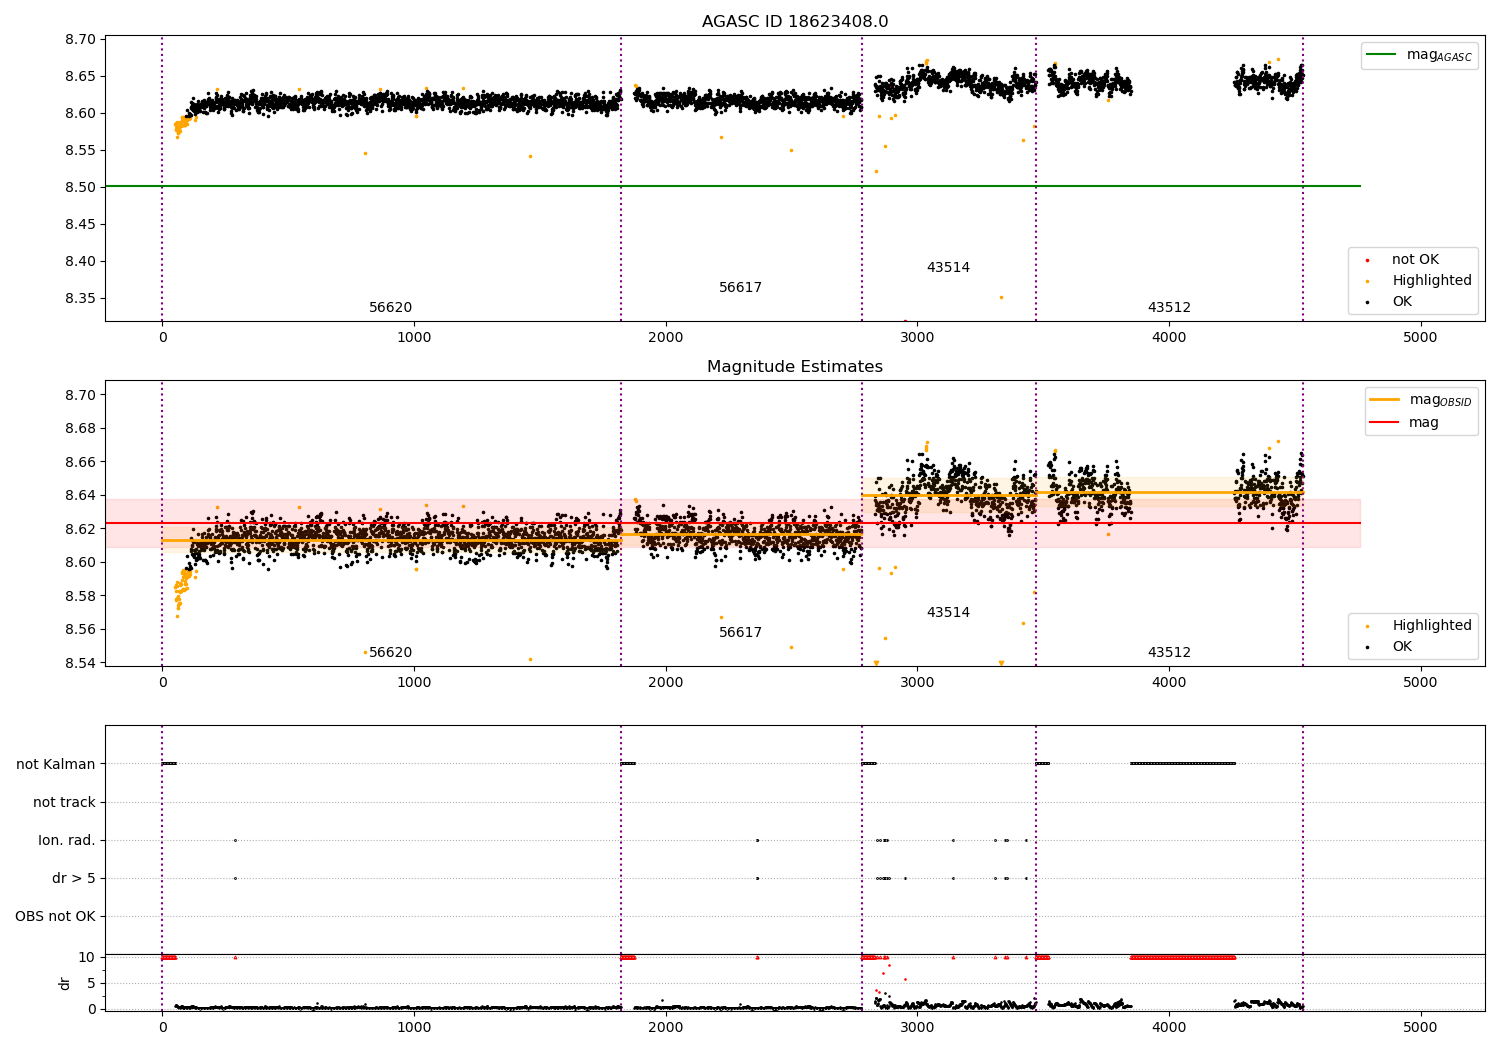Click the 43512 label in top plot
The image size is (1500, 1050).
click(1169, 308)
